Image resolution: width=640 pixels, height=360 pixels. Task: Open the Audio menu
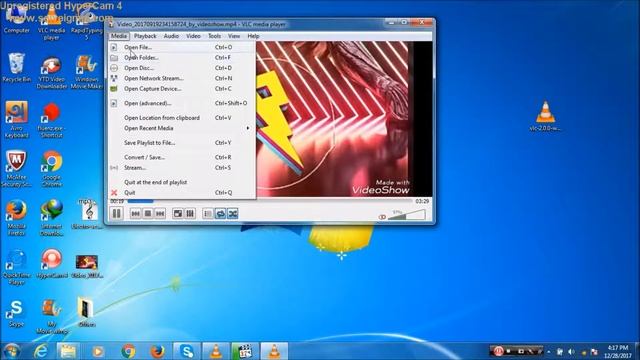pyautogui.click(x=171, y=36)
